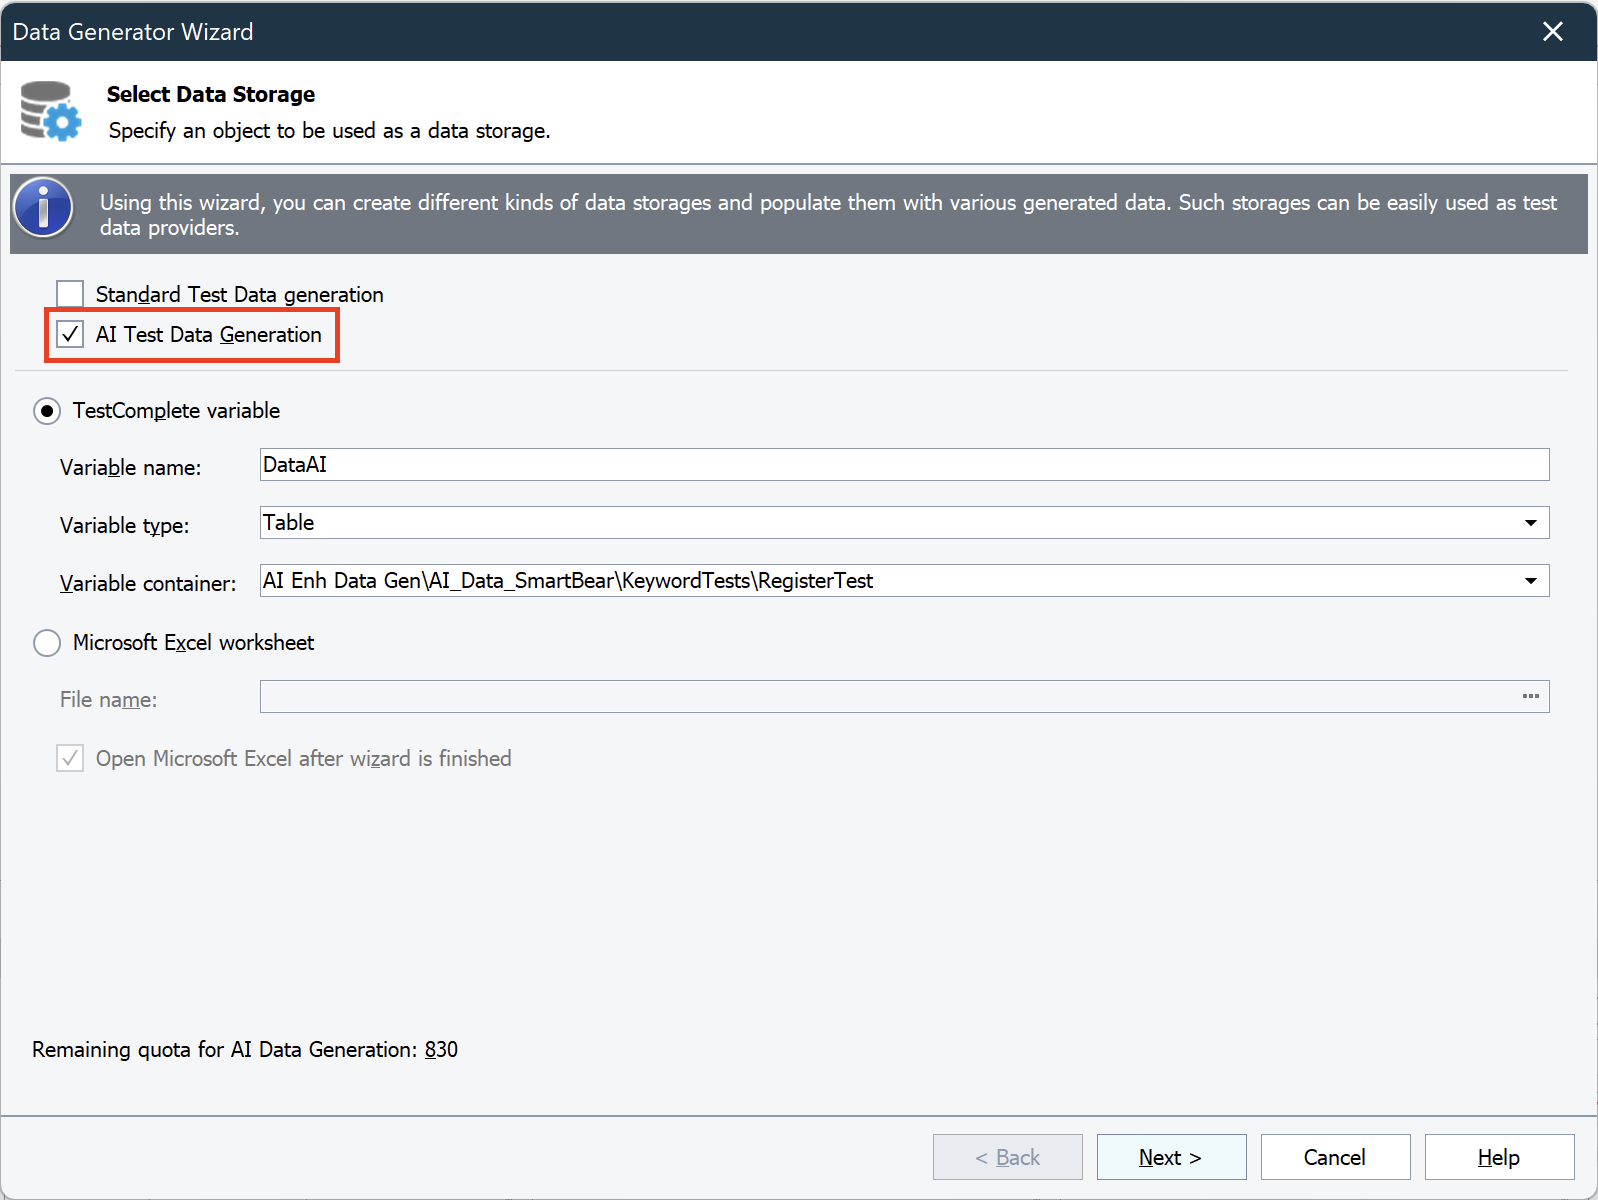The height and width of the screenshot is (1200, 1598).
Task: Choose the Microsoft Excel worksheet option
Action: [x=47, y=643]
